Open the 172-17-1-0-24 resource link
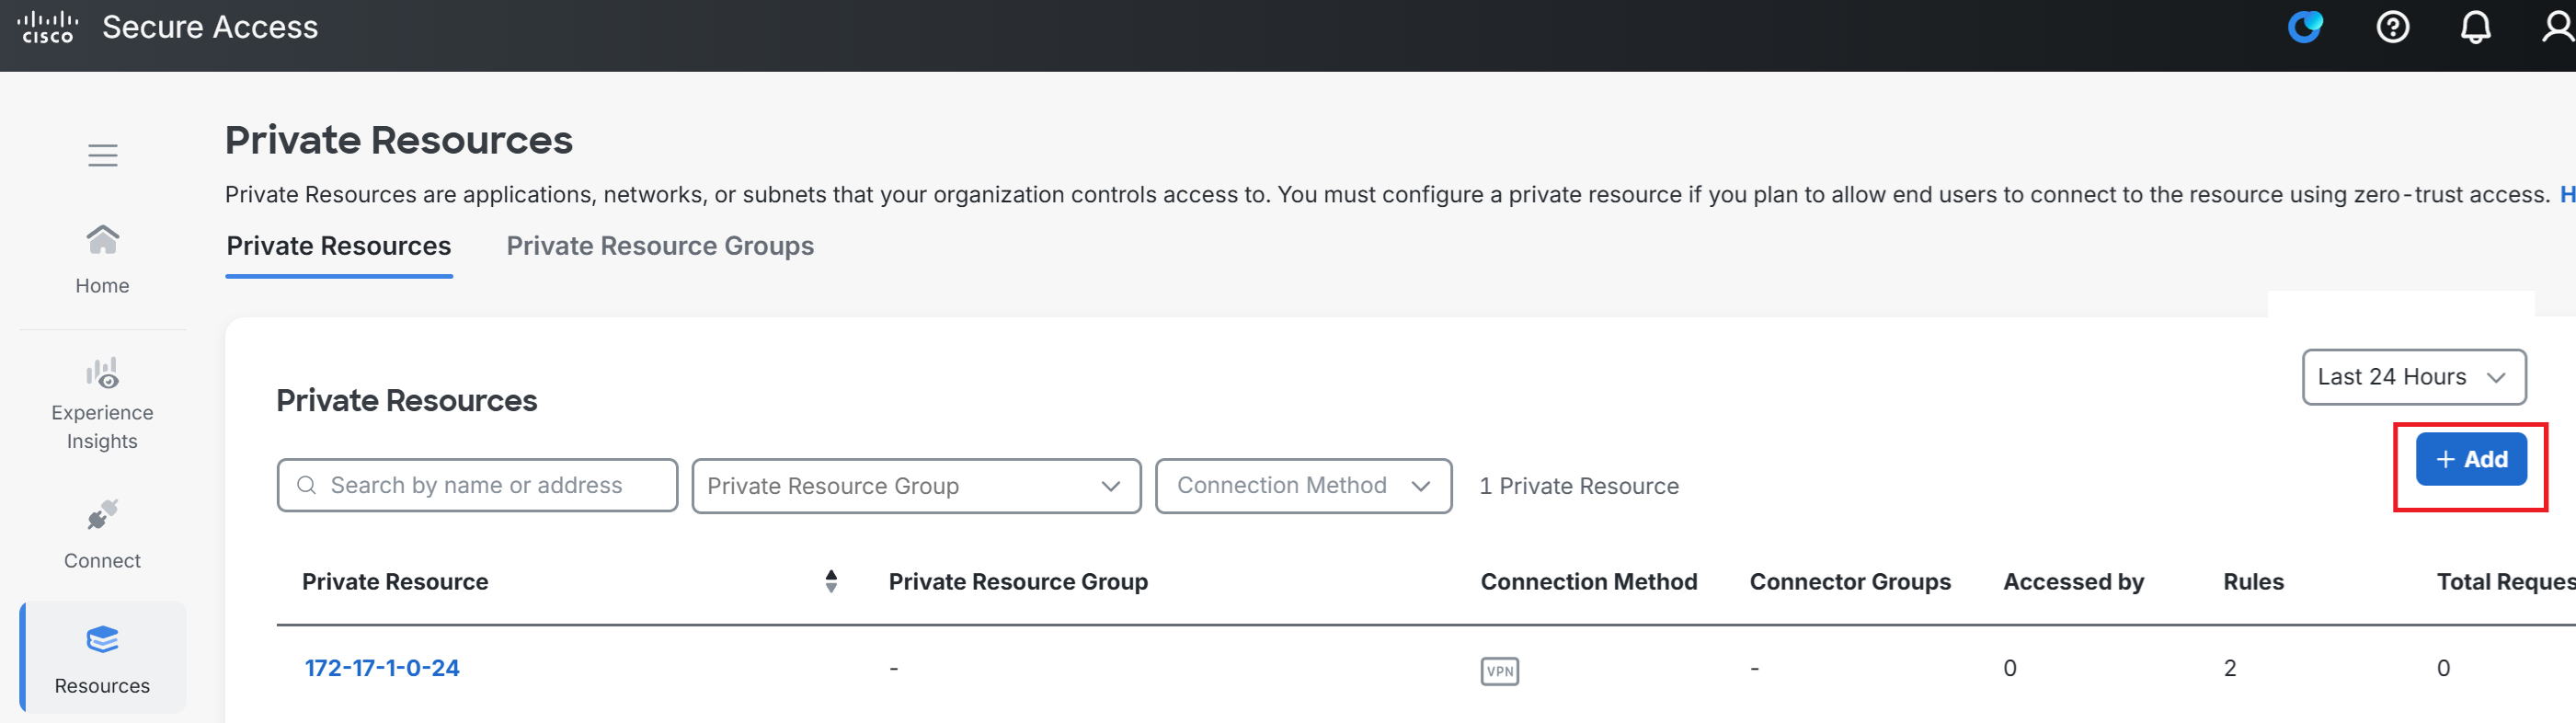The width and height of the screenshot is (2576, 723). tap(382, 668)
